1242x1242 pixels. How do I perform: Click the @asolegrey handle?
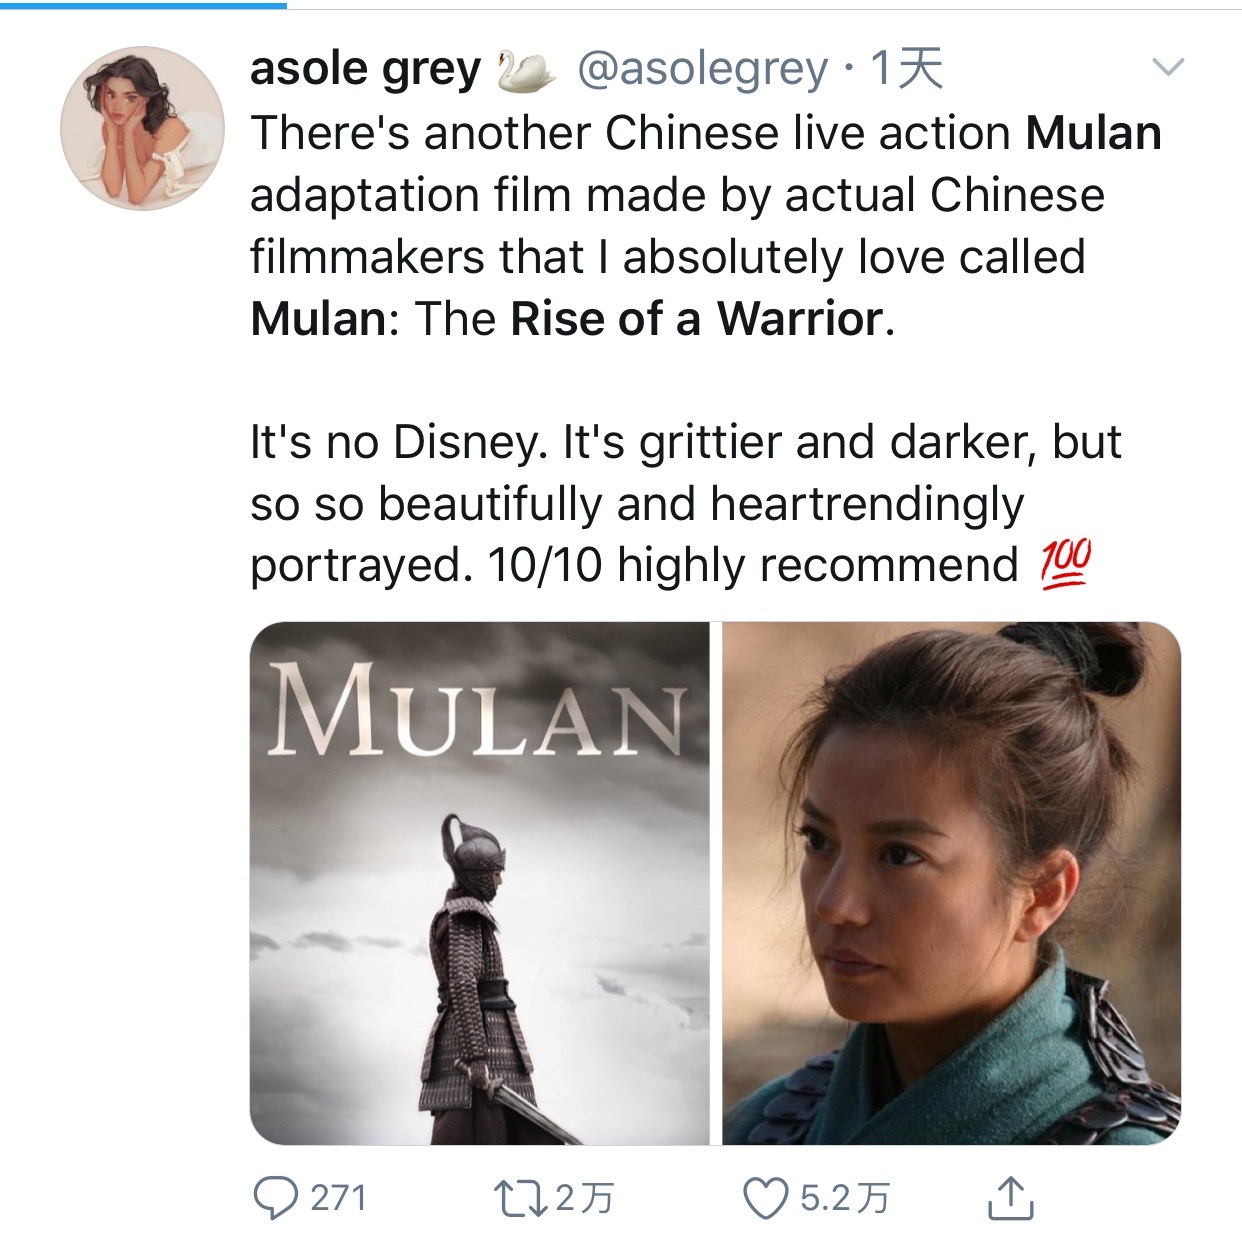703,70
